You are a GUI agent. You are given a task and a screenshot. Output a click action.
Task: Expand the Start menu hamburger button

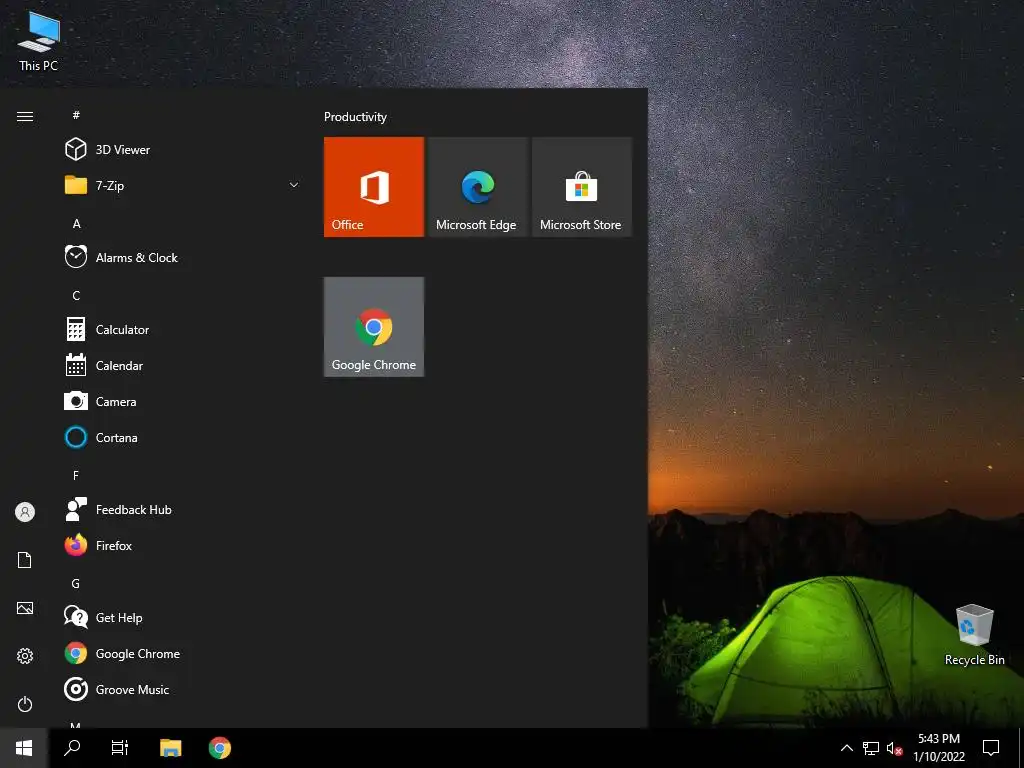click(25, 116)
